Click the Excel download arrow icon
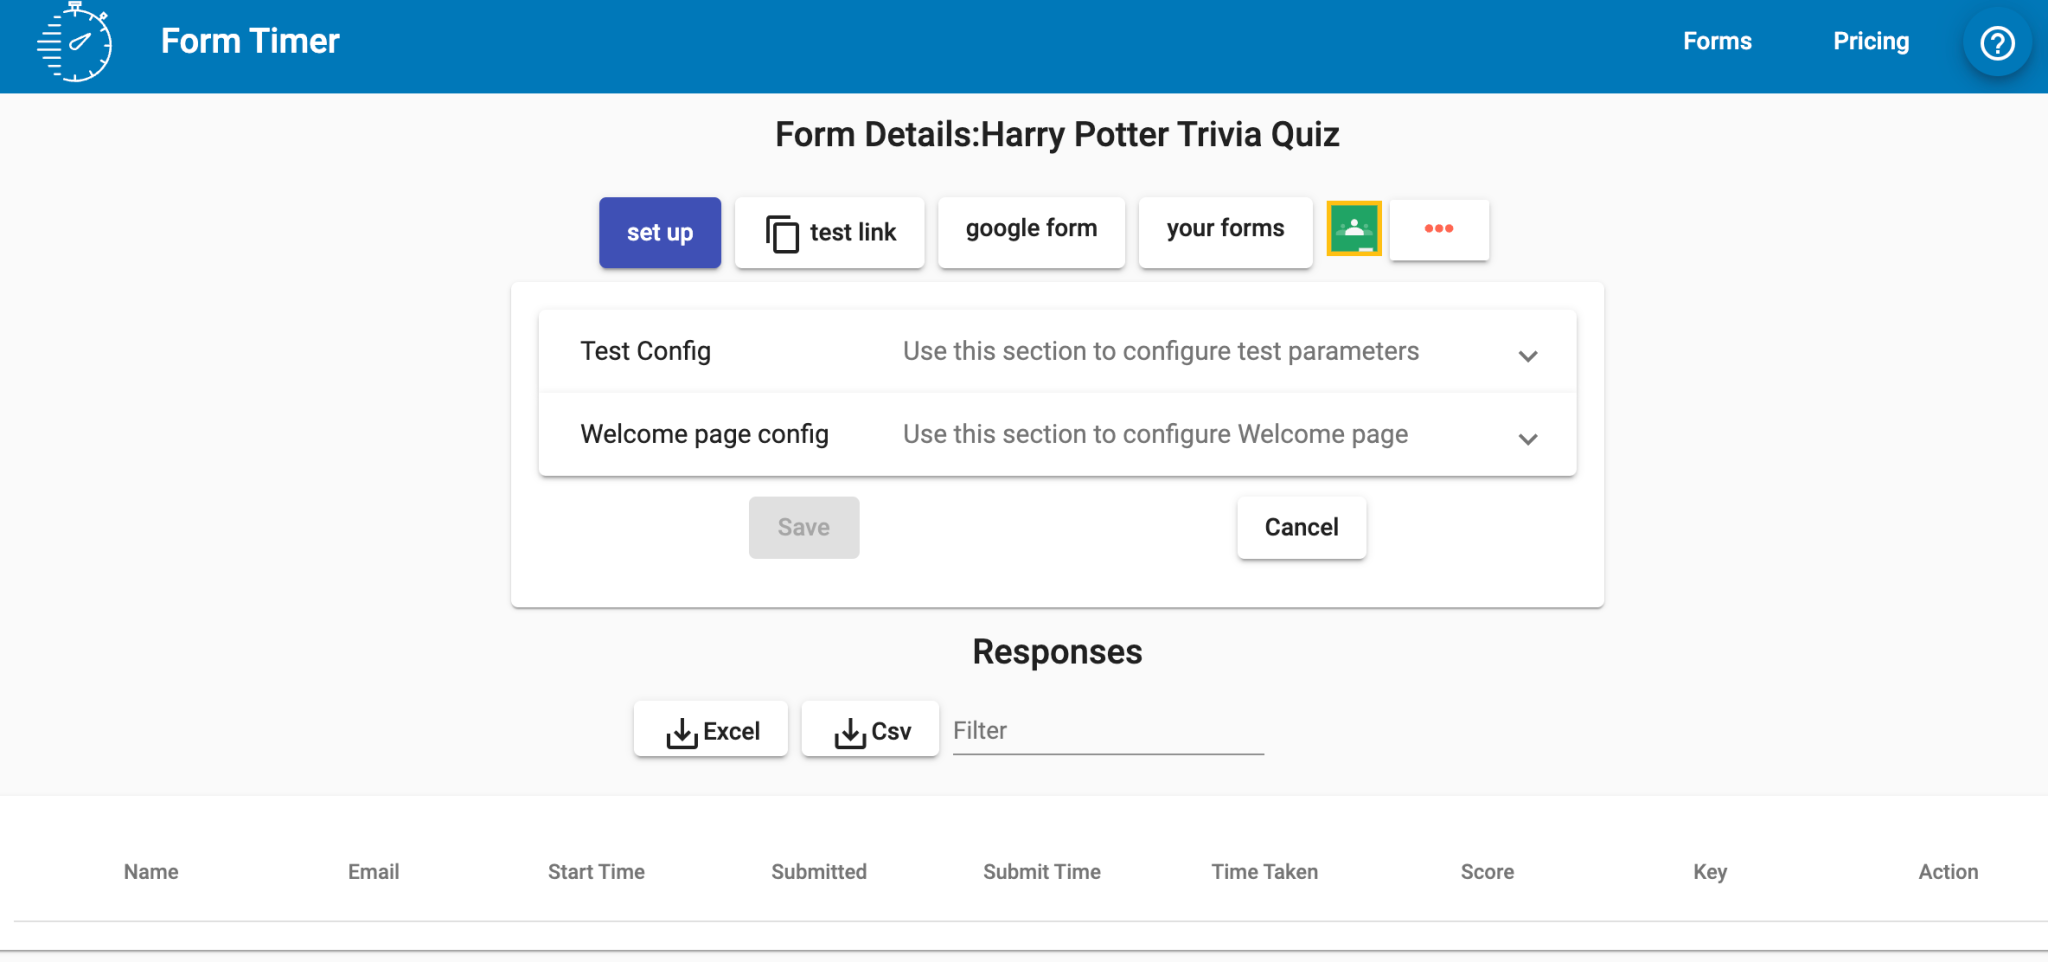 point(682,733)
